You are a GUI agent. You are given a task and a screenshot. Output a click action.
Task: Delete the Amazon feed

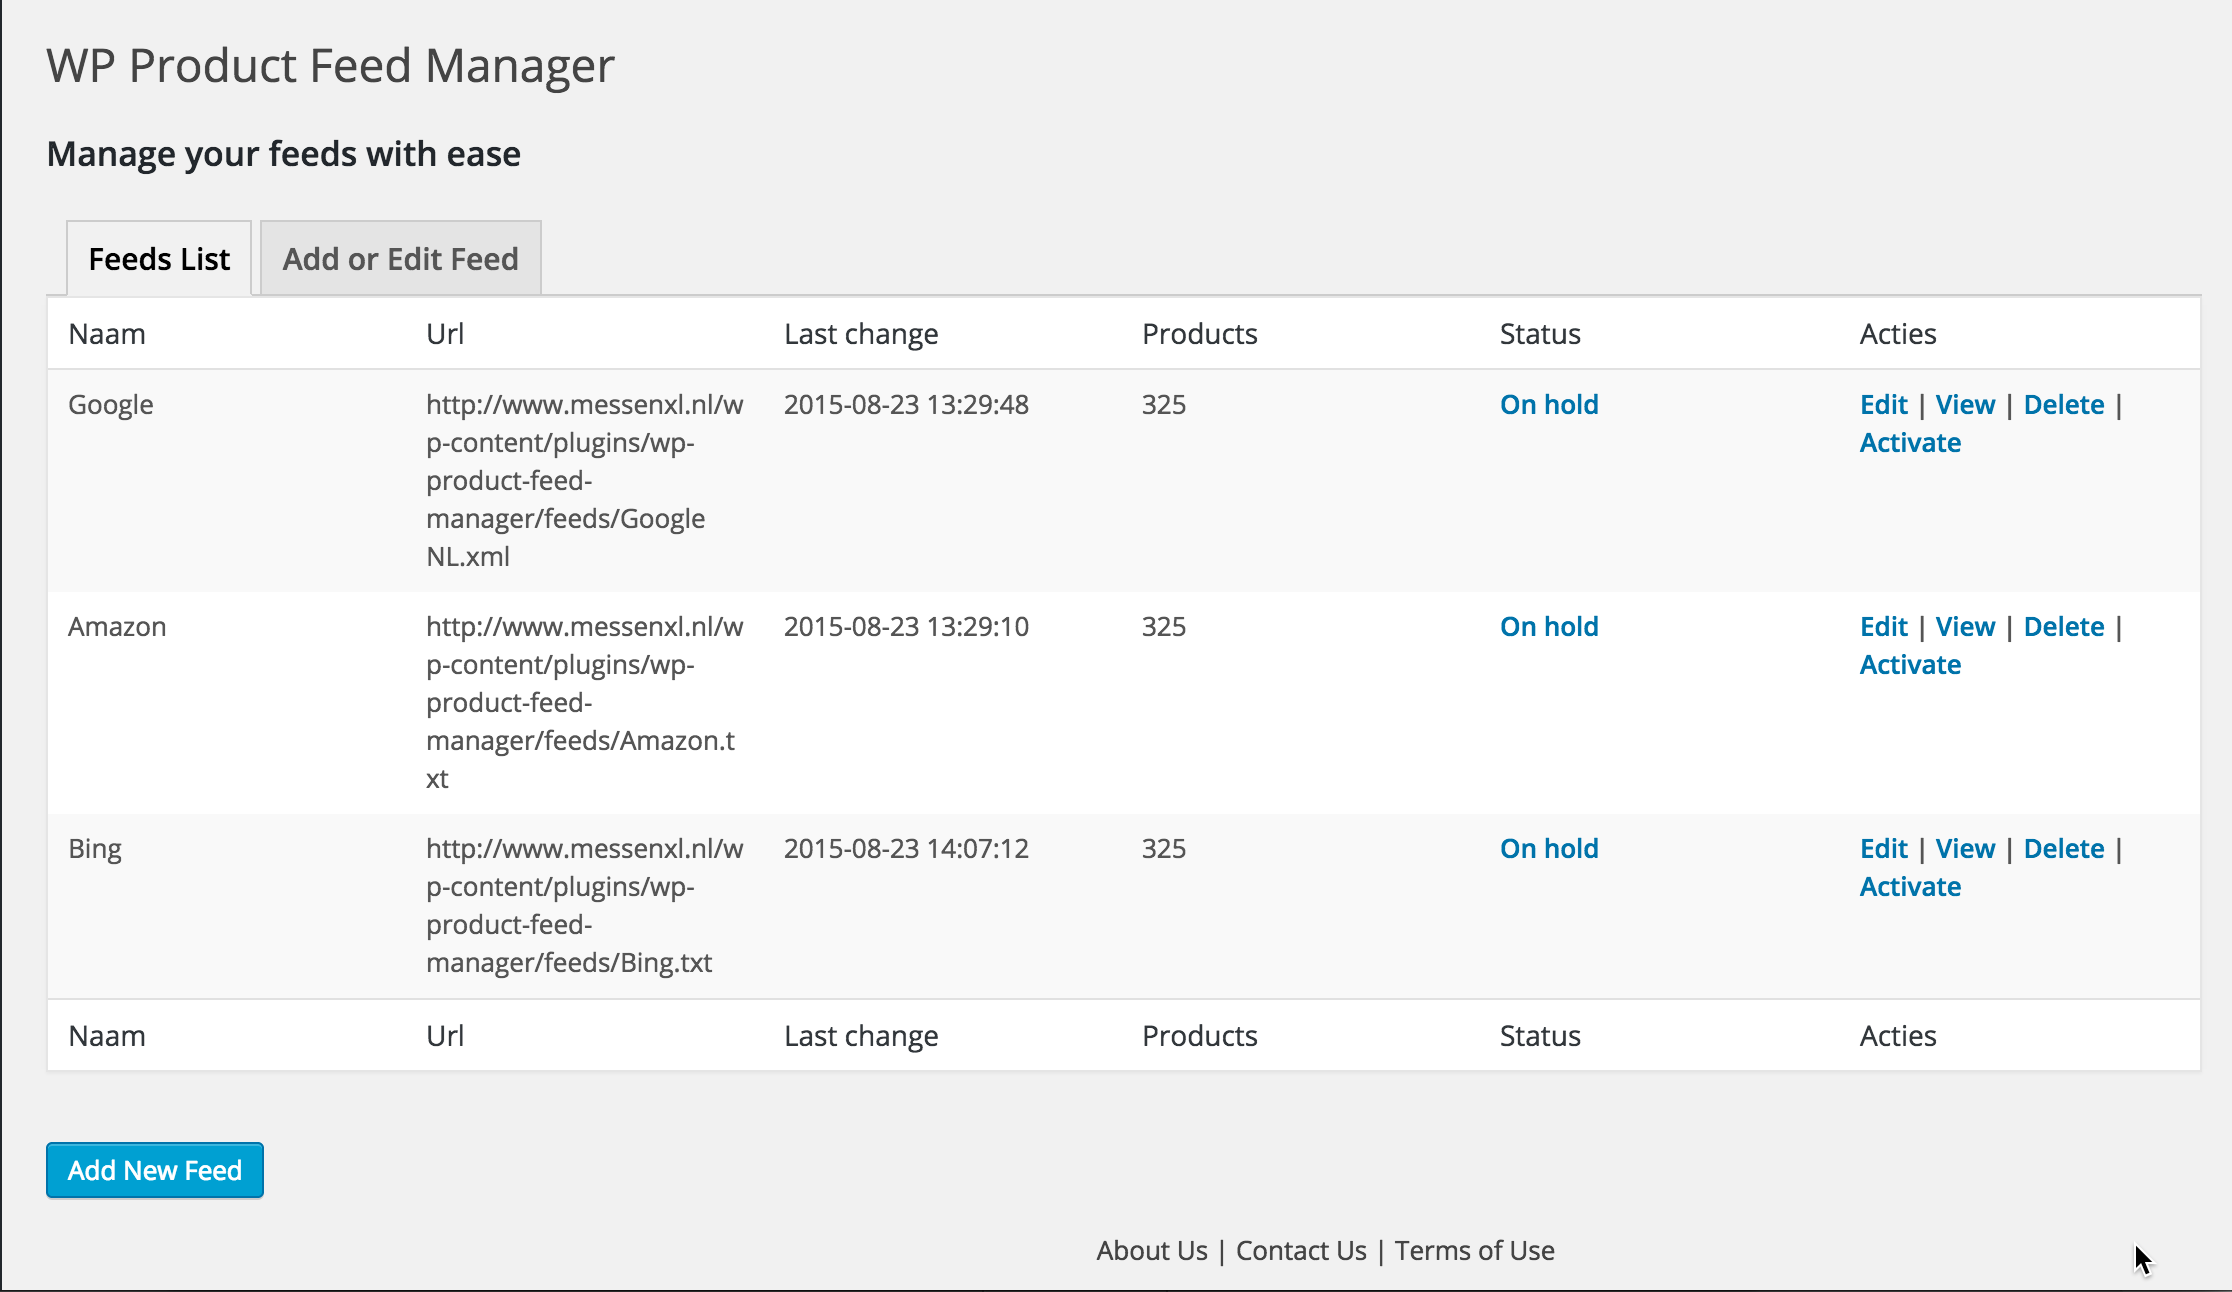pyautogui.click(x=2063, y=626)
